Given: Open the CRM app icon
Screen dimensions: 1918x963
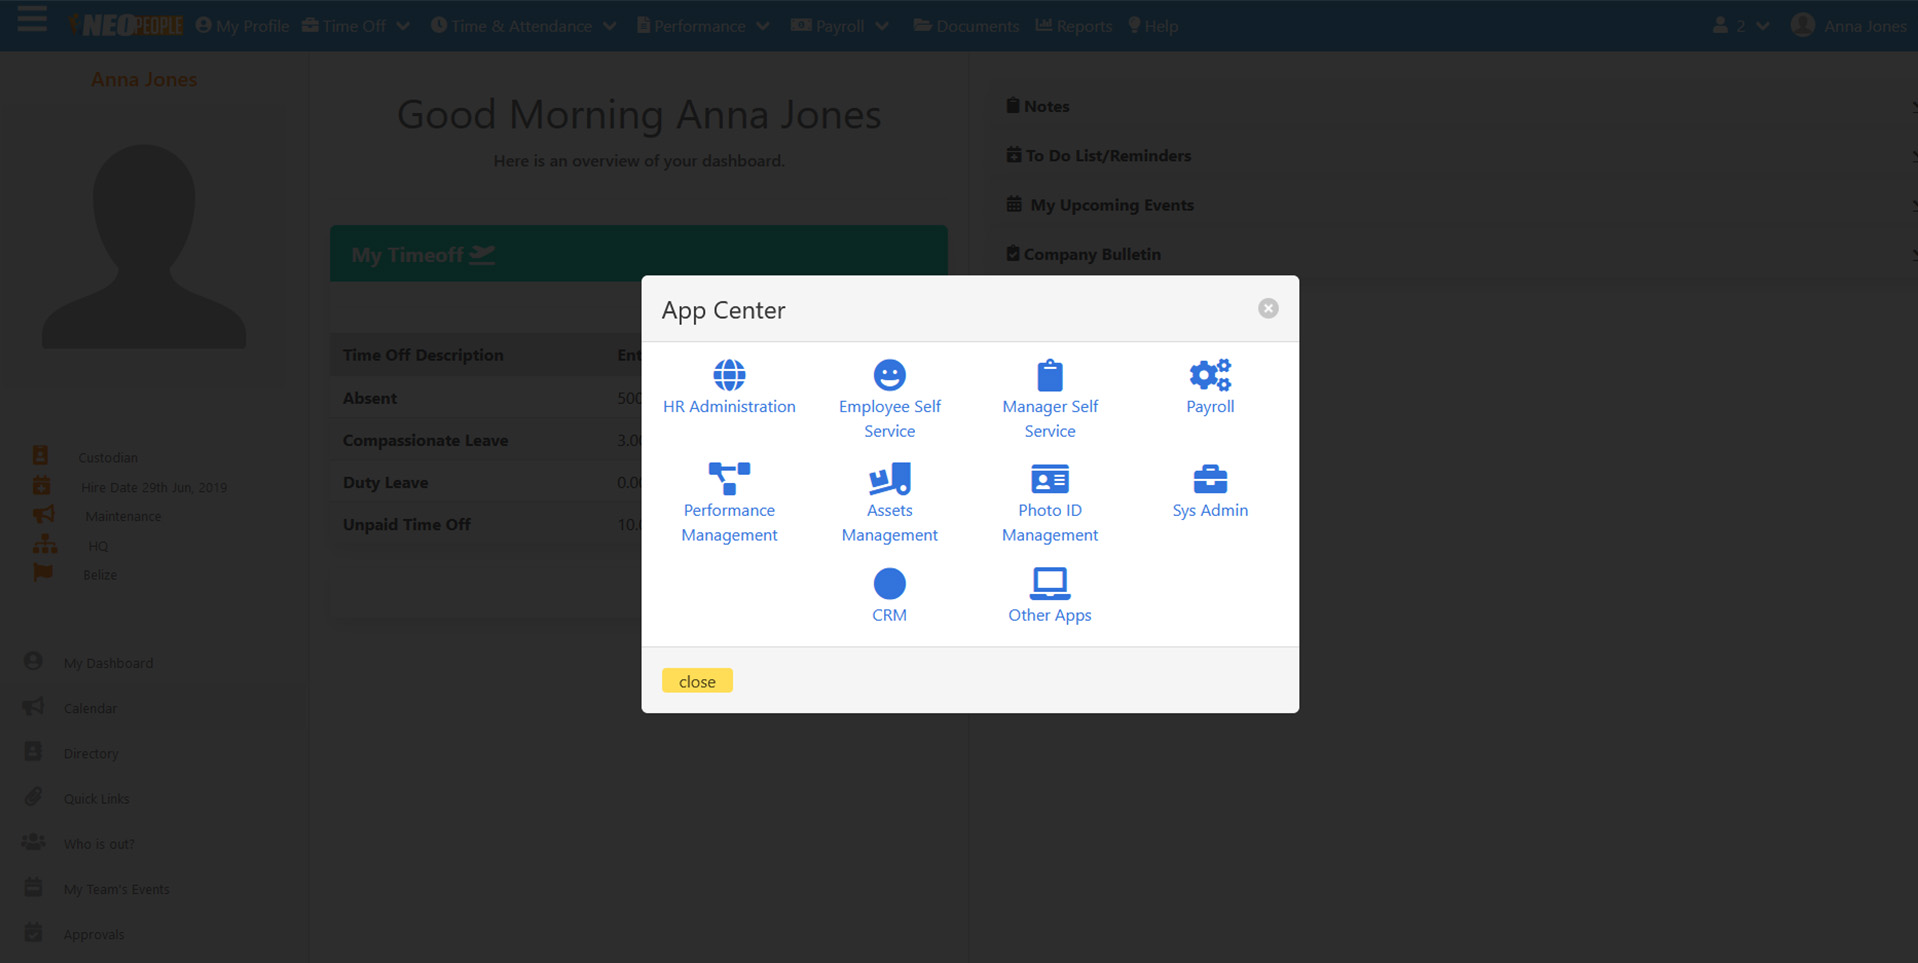Looking at the screenshot, I should tap(889, 584).
